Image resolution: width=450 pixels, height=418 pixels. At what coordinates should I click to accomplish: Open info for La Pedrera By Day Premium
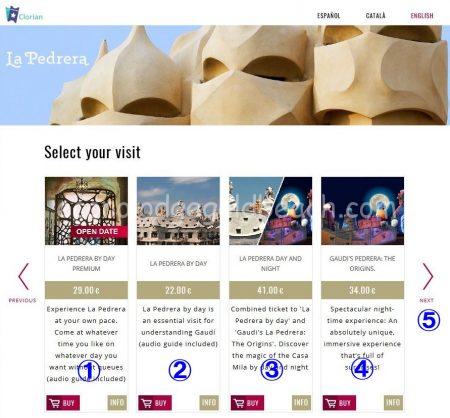117,403
